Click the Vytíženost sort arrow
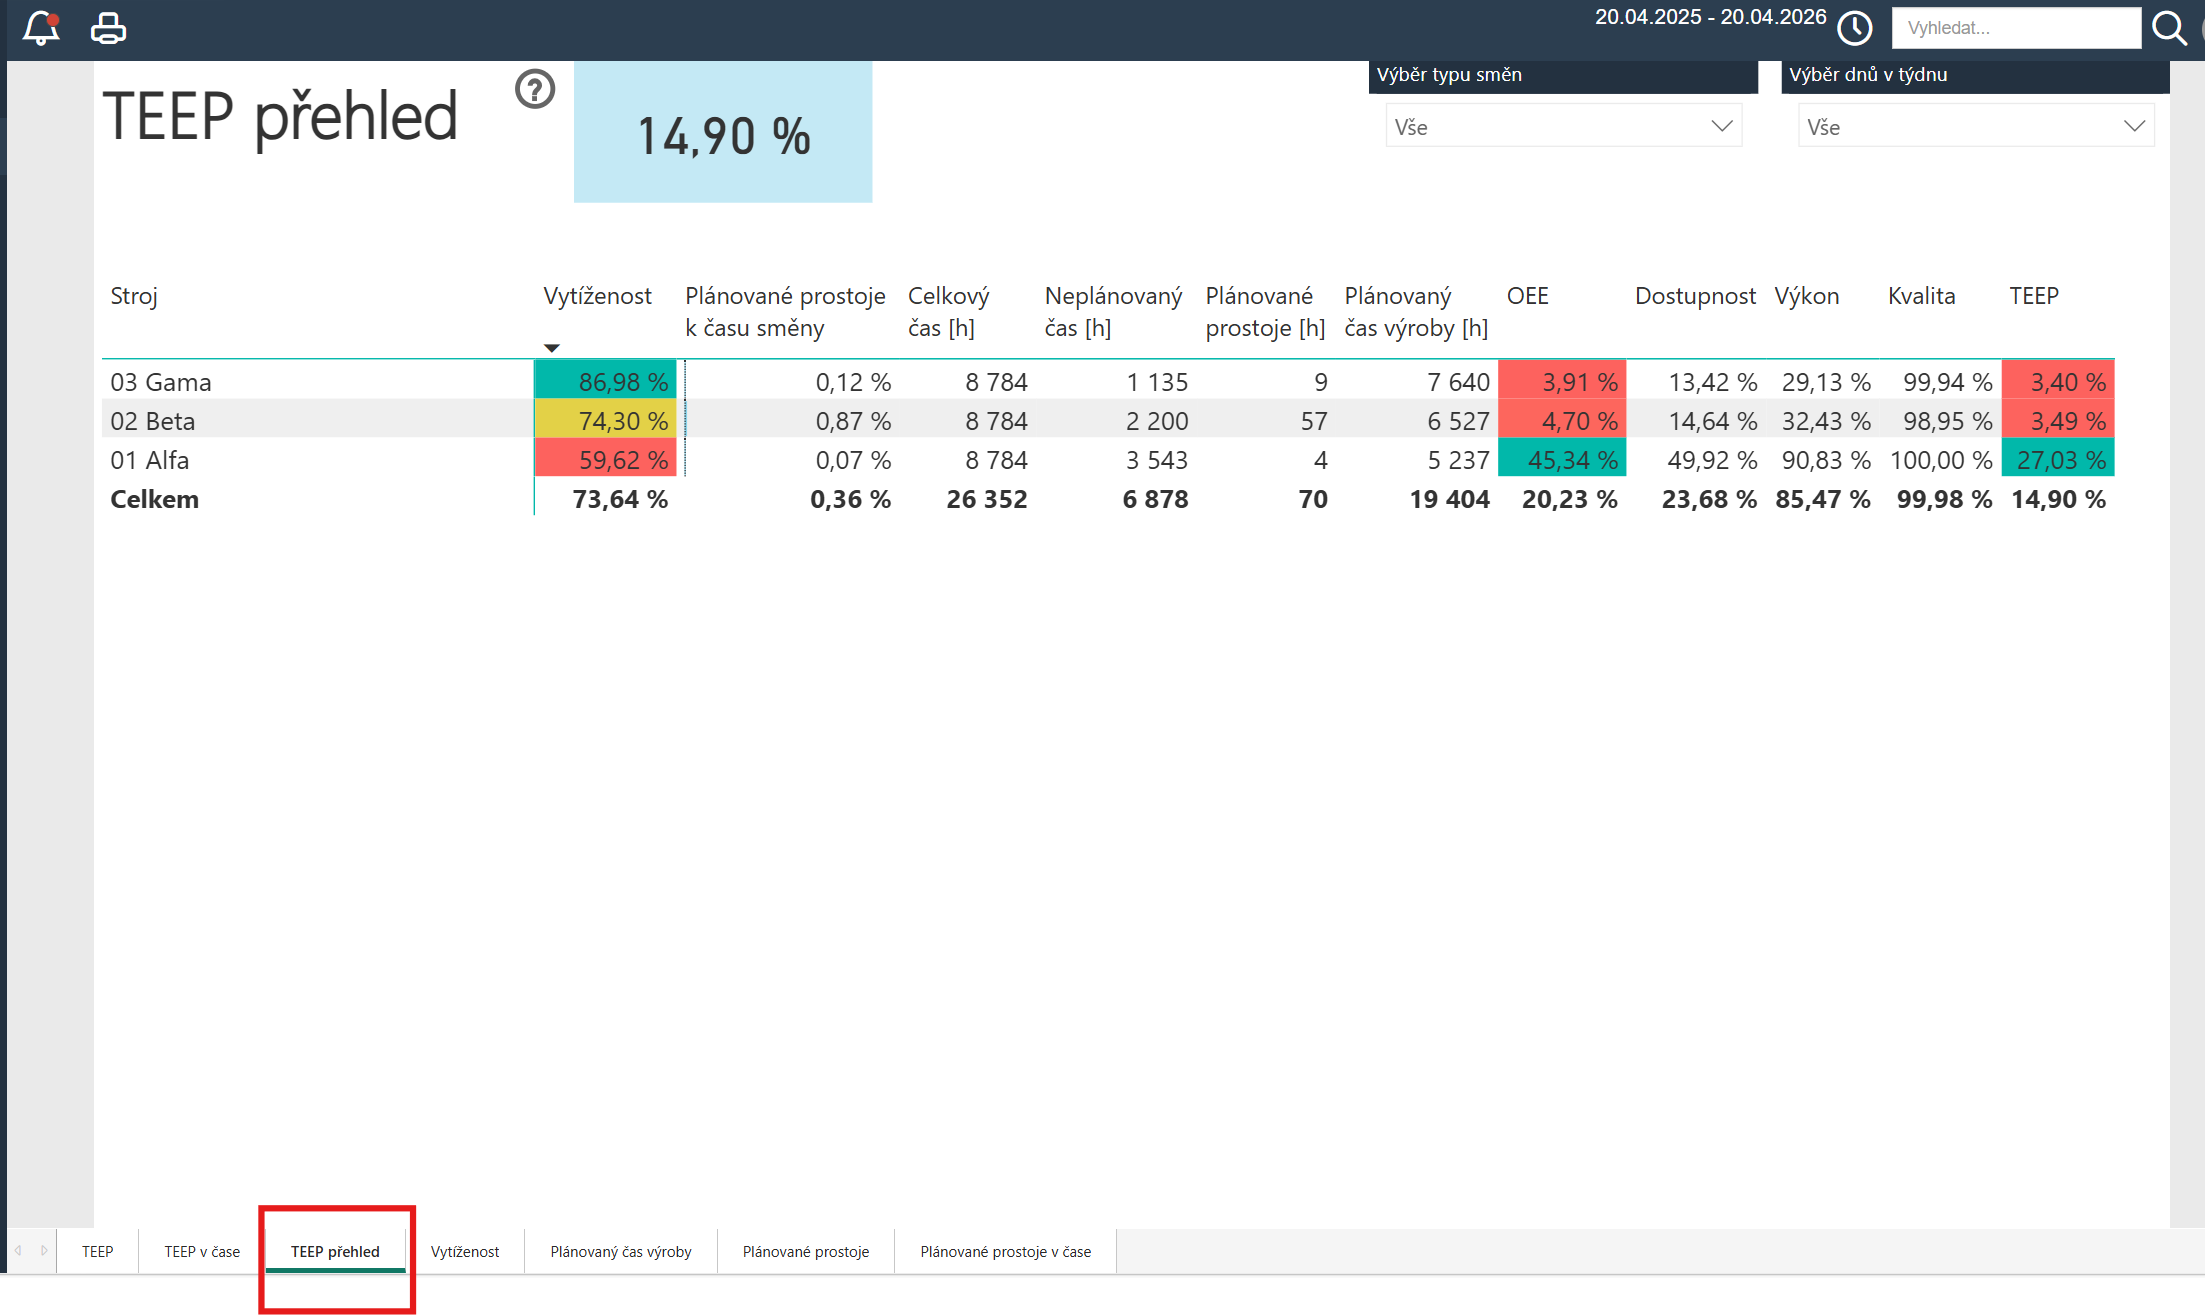Viewport: 2205px width, 1315px height. click(x=552, y=348)
